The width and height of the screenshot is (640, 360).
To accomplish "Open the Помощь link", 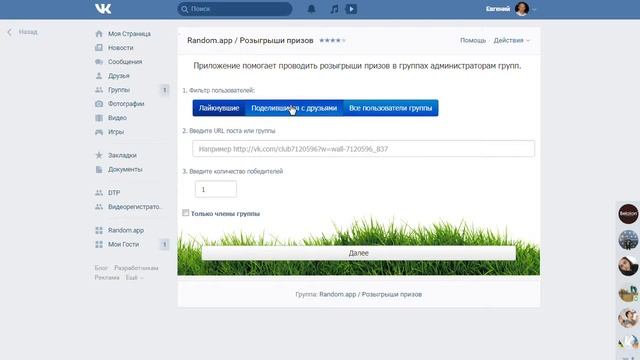I will (x=473, y=40).
